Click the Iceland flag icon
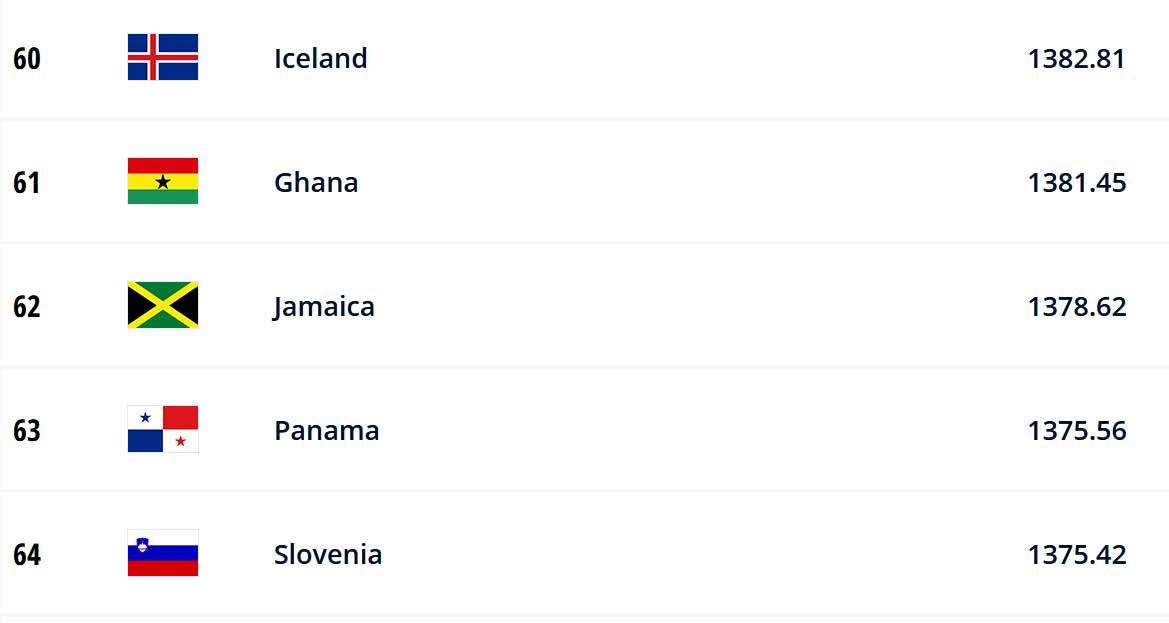 tap(163, 57)
